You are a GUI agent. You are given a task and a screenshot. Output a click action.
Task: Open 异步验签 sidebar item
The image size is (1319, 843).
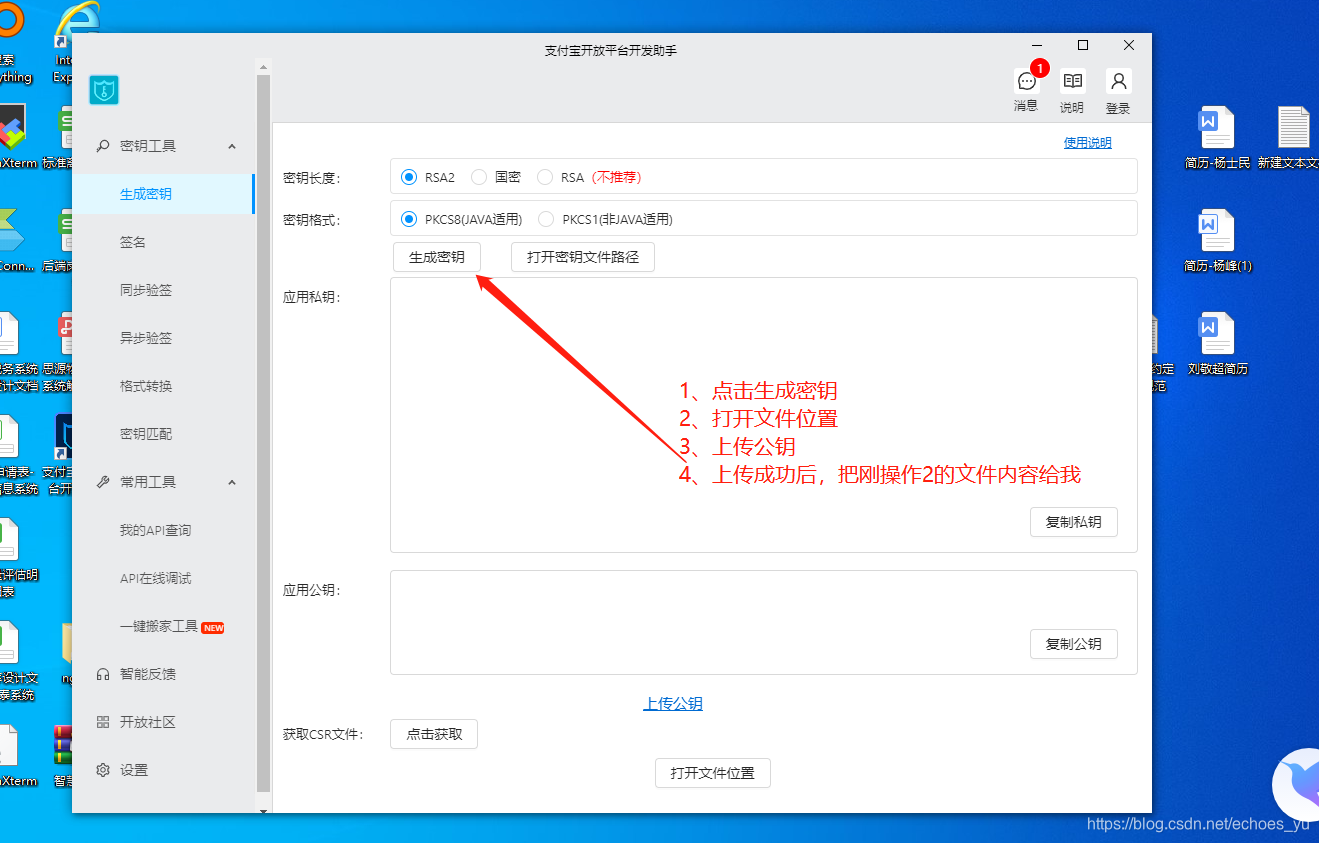163,338
